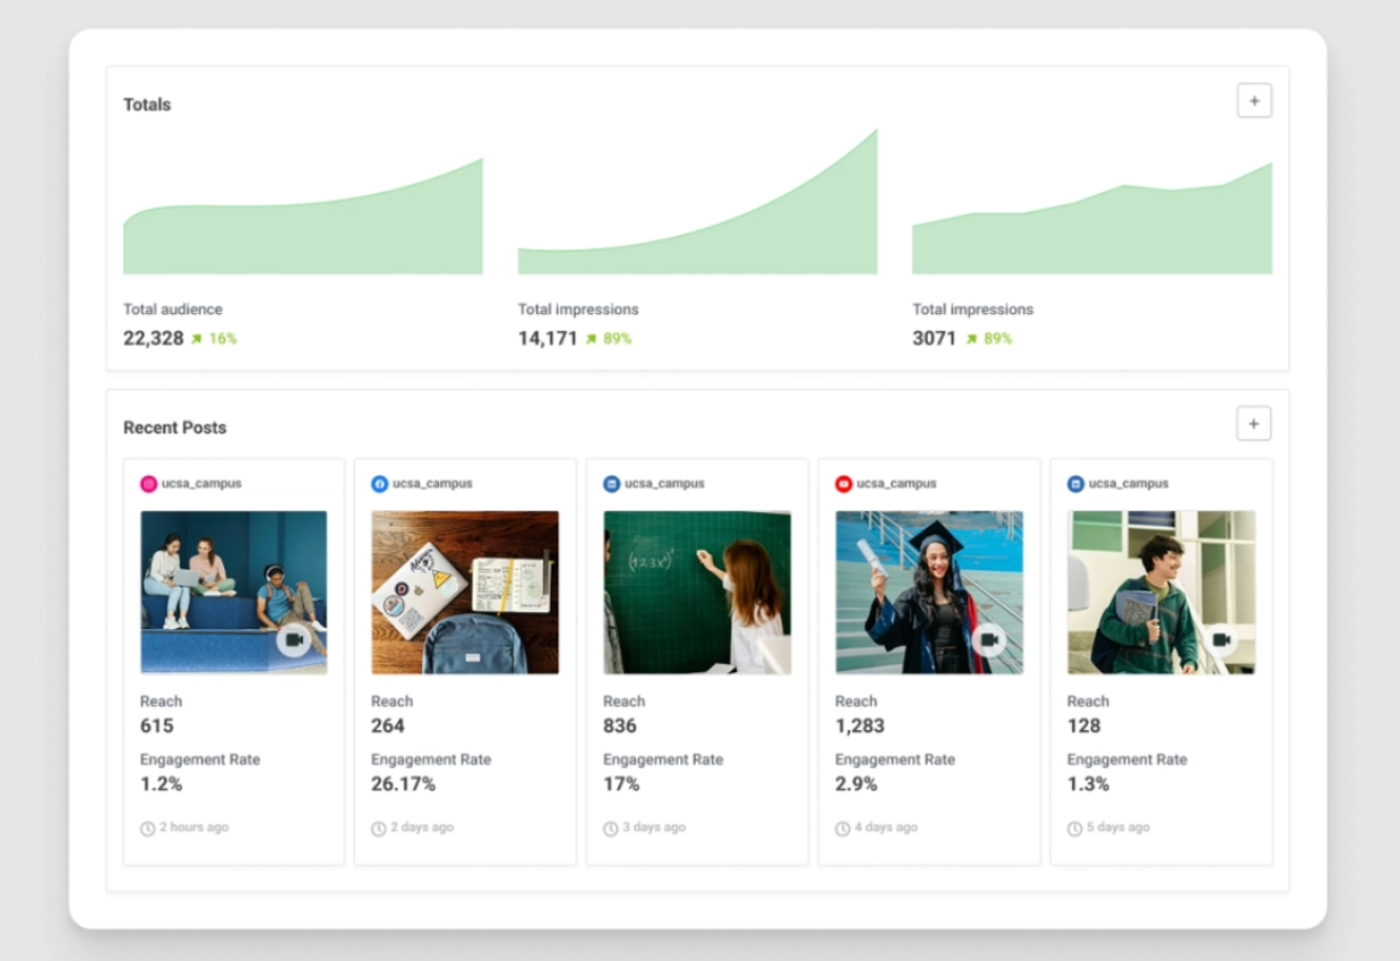
Task: Click the LinkedIn icon on the 836 reach post
Action: [x=611, y=484]
